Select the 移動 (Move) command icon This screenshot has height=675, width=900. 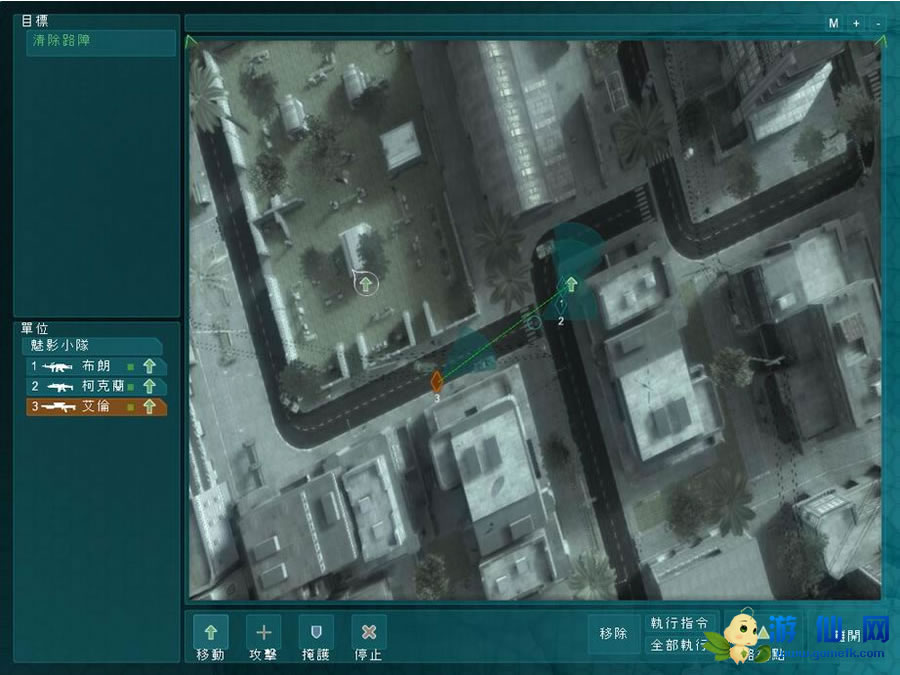(x=211, y=632)
